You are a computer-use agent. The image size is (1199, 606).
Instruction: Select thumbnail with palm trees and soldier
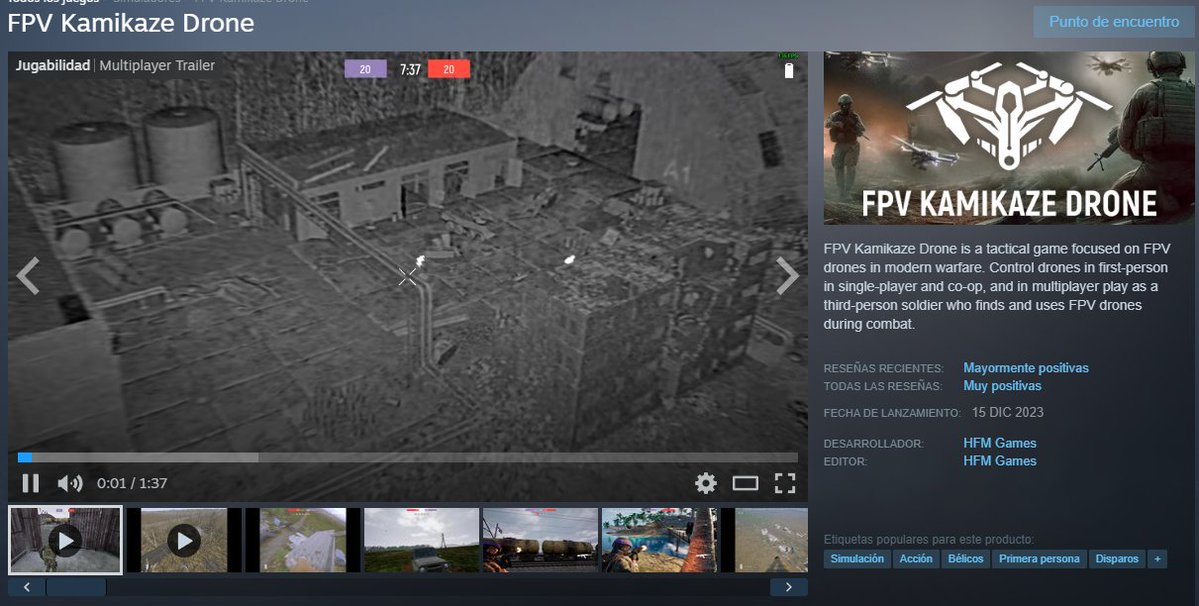659,540
